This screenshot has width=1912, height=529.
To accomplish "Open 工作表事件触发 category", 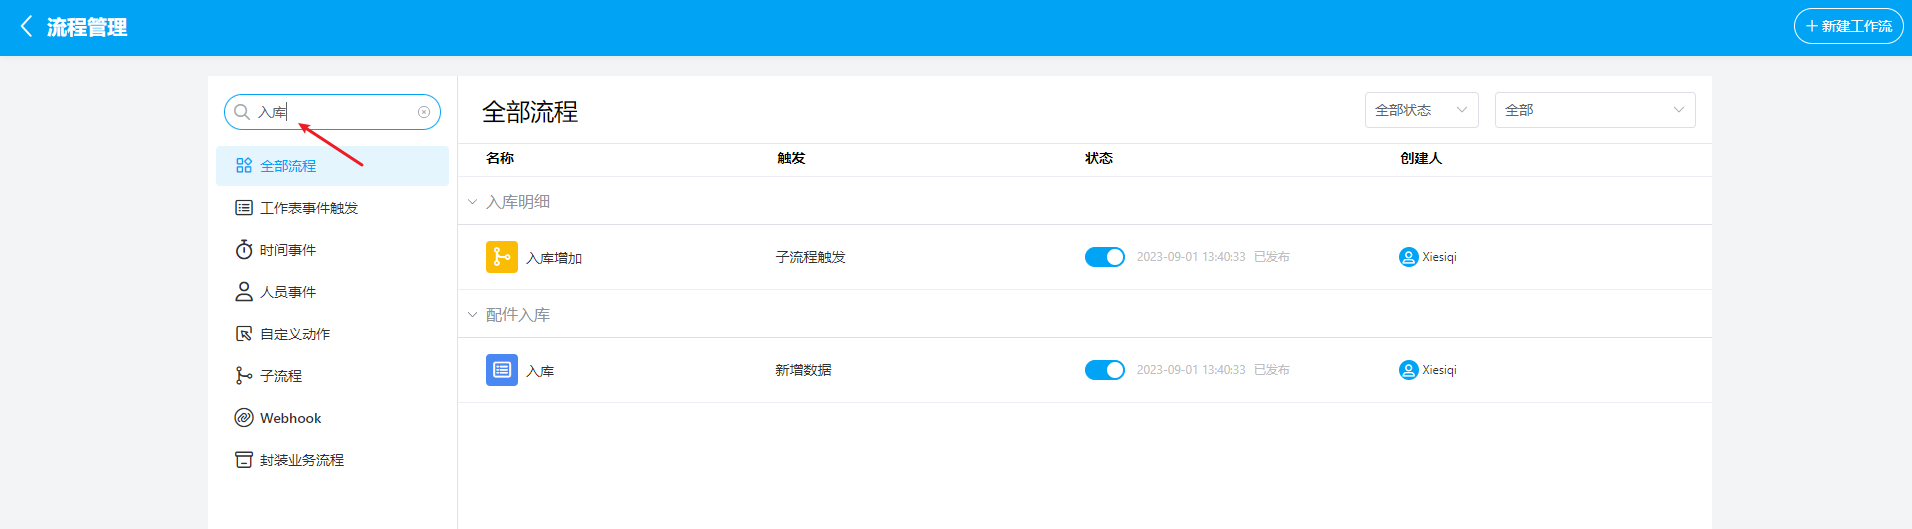I will [x=332, y=208].
